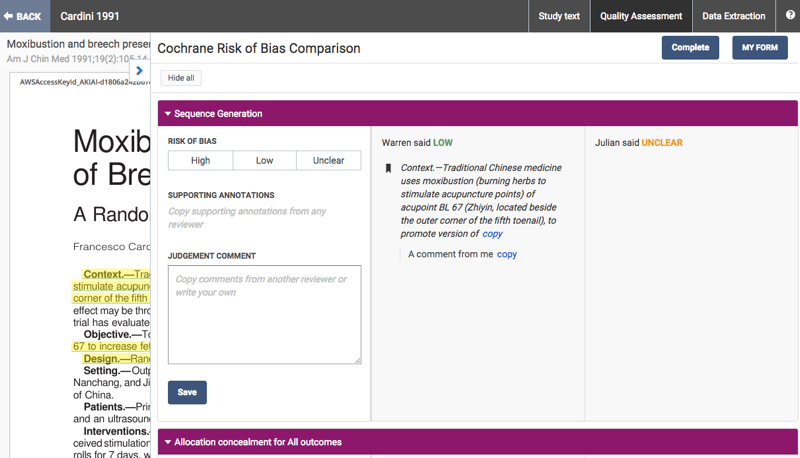Open the Data Extraction tab
The width and height of the screenshot is (800, 458).
734,16
